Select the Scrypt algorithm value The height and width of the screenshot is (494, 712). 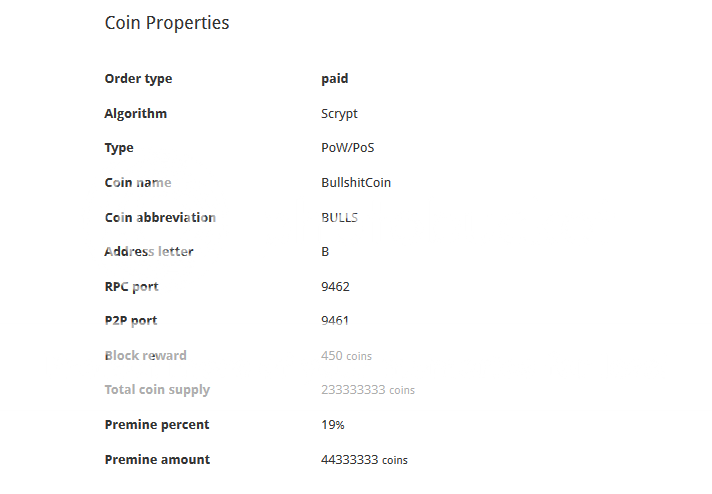pyautogui.click(x=339, y=114)
